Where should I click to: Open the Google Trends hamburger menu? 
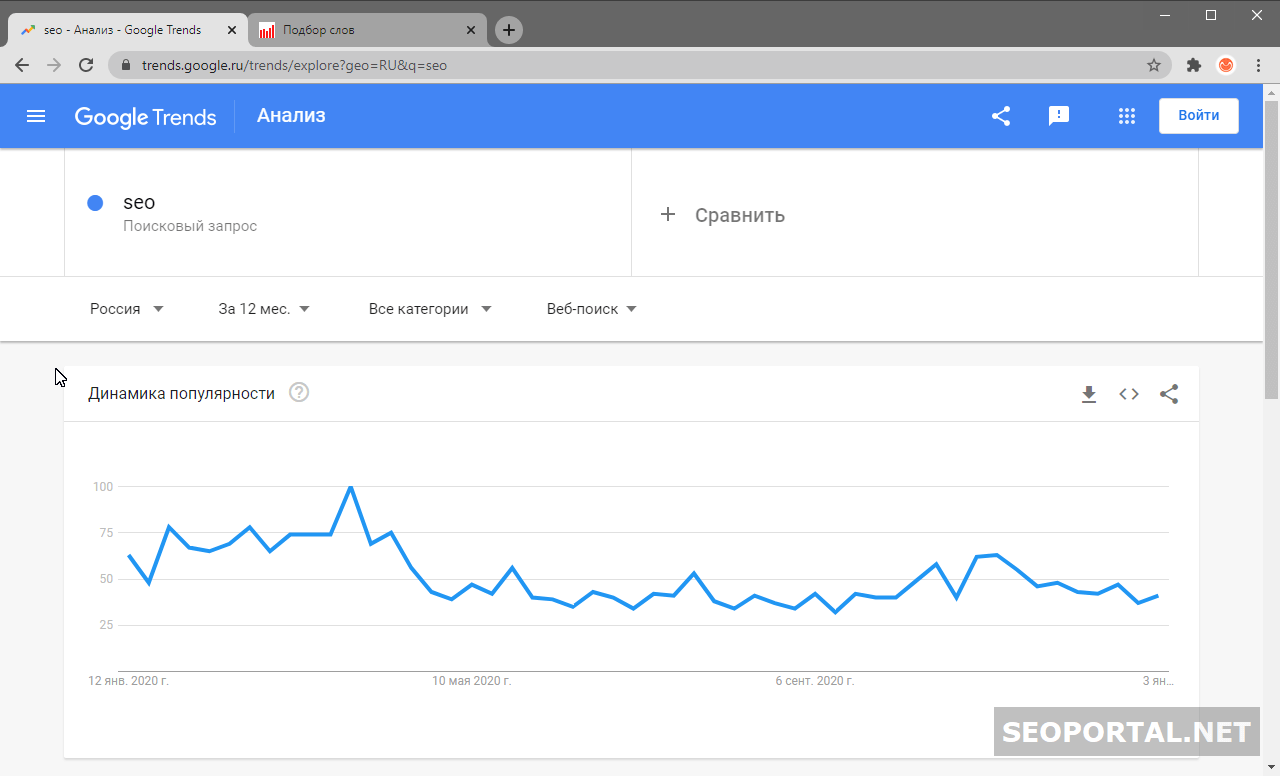(x=36, y=116)
